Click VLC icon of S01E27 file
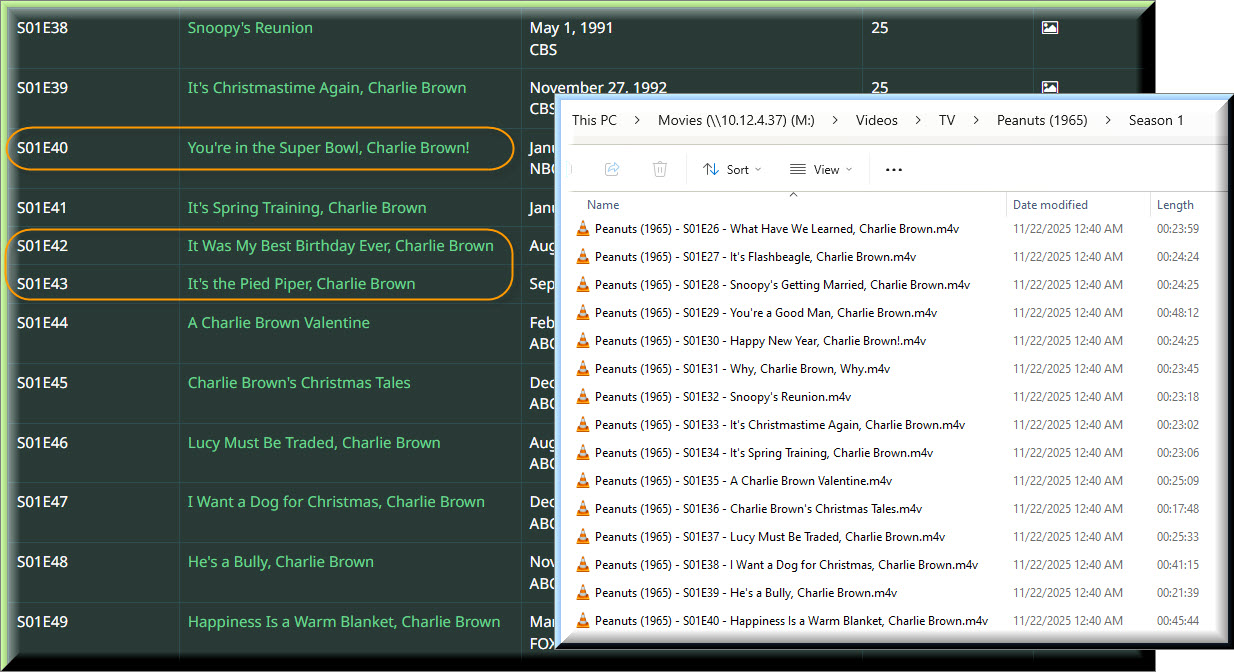Image resolution: width=1234 pixels, height=672 pixels. (x=583, y=257)
